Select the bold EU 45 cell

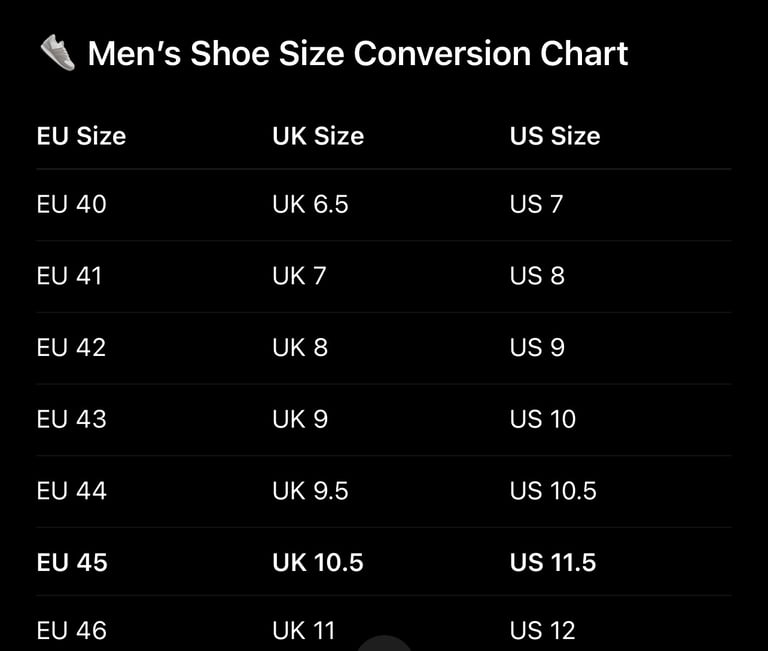(72, 562)
